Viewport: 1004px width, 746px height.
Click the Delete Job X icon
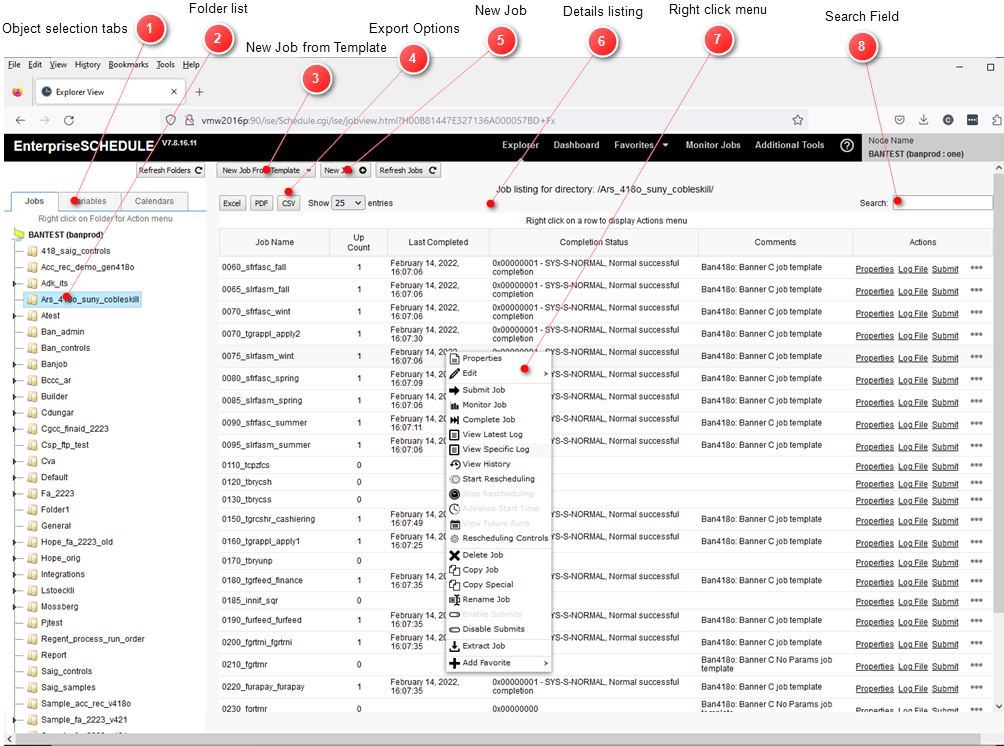pyautogui.click(x=455, y=555)
